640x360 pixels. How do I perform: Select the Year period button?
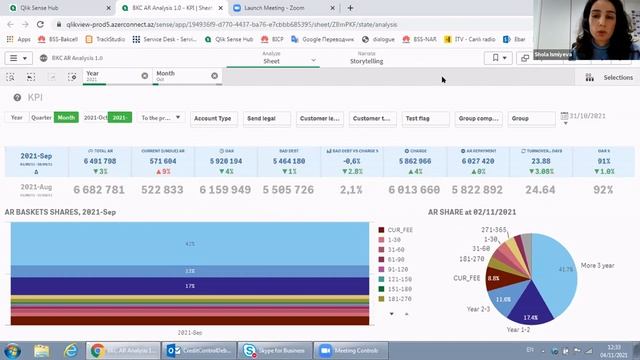pos(17,118)
